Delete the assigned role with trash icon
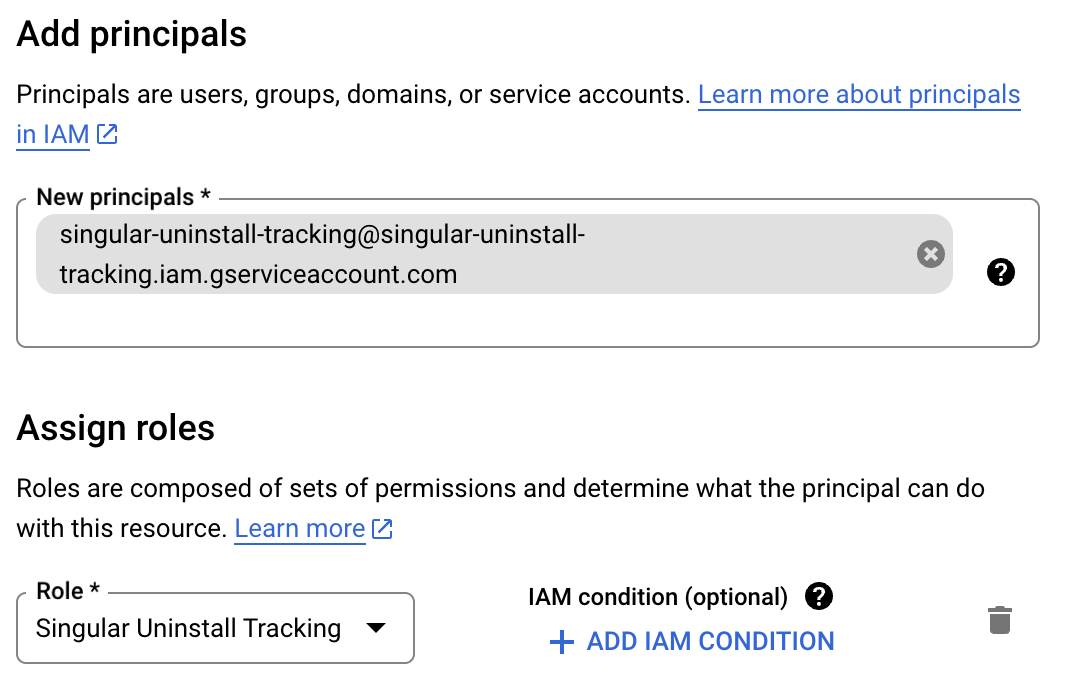The width and height of the screenshot is (1072, 684). point(1000,620)
